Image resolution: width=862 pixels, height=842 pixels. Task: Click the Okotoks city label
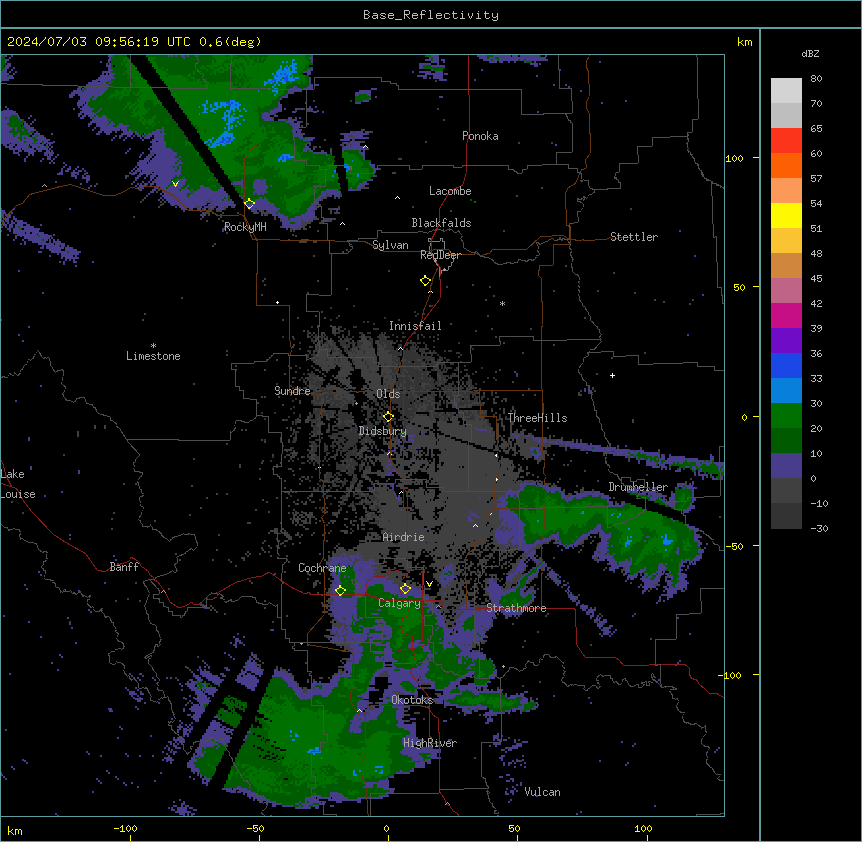click(412, 700)
